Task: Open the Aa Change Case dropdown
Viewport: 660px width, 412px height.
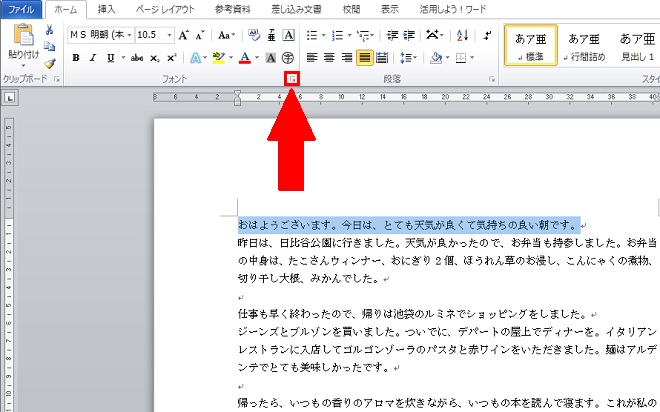Action: (x=226, y=35)
